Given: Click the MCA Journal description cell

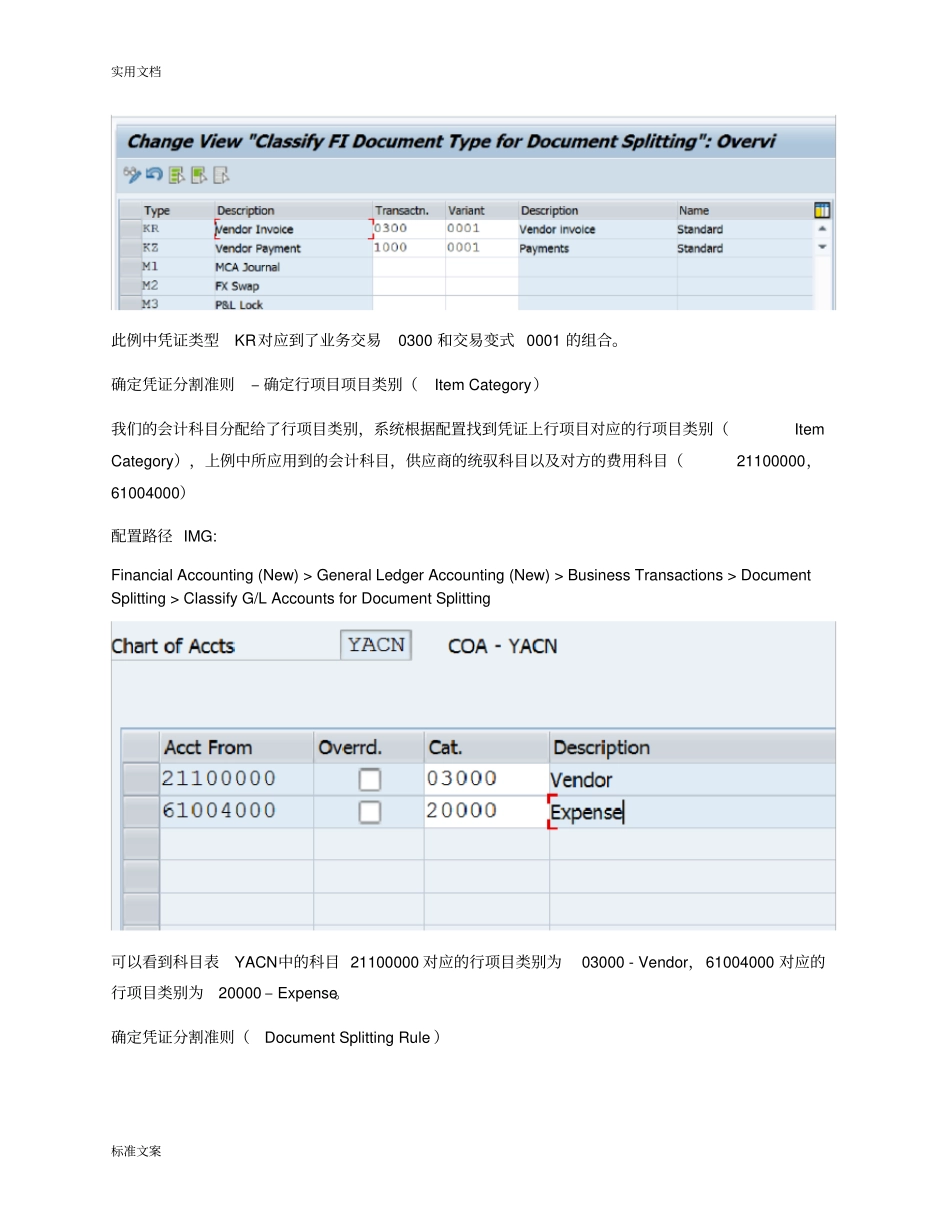Looking at the screenshot, I should 292,267.
